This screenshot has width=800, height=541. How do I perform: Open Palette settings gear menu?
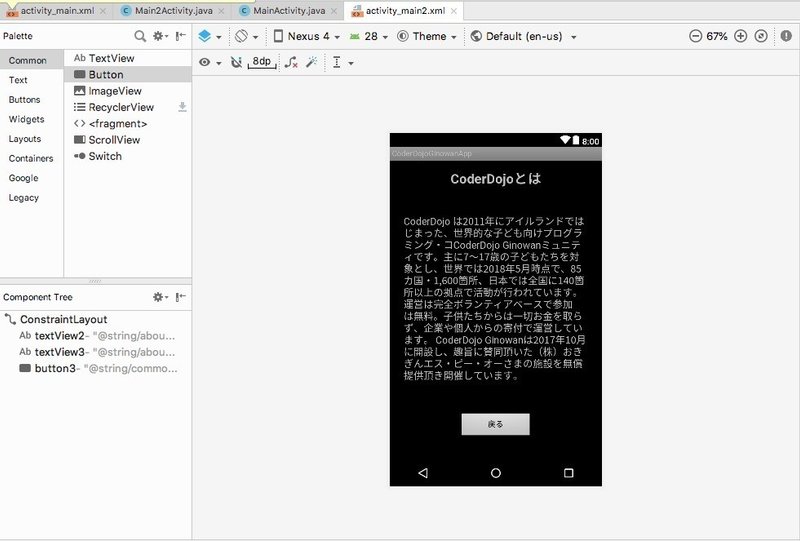click(x=160, y=36)
